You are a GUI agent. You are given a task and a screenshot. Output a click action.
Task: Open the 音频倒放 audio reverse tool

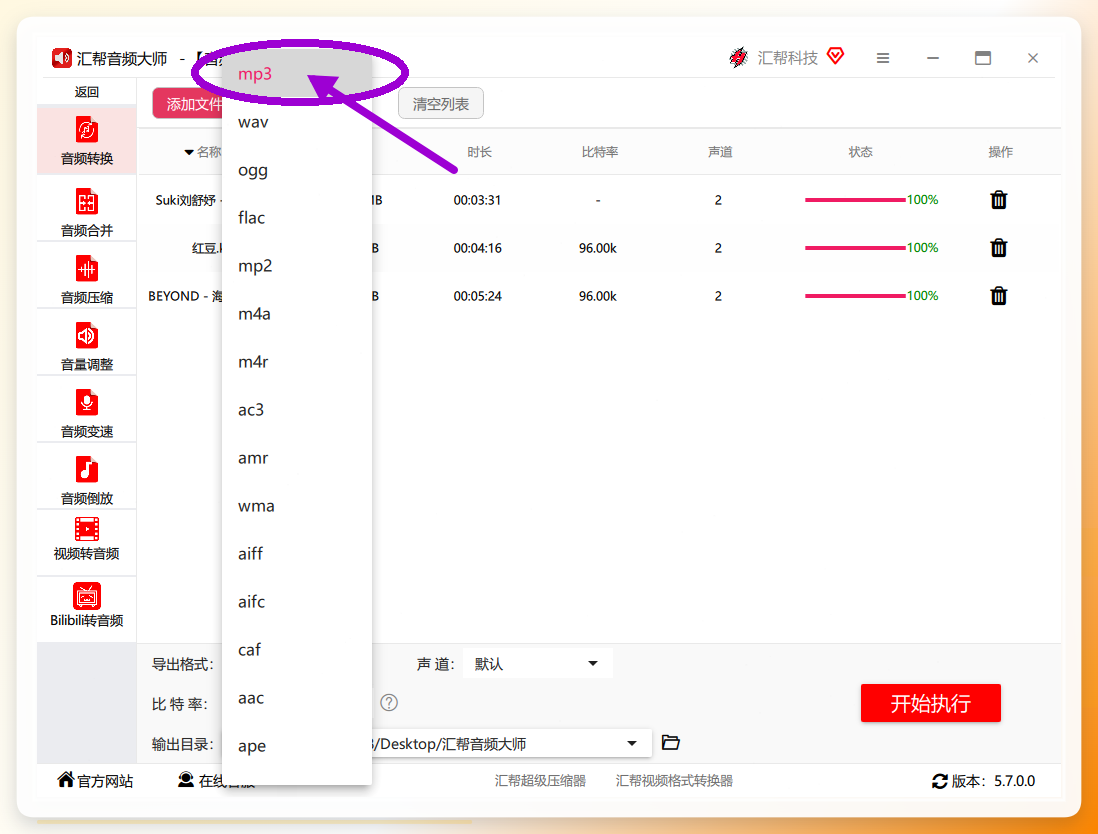click(x=87, y=480)
